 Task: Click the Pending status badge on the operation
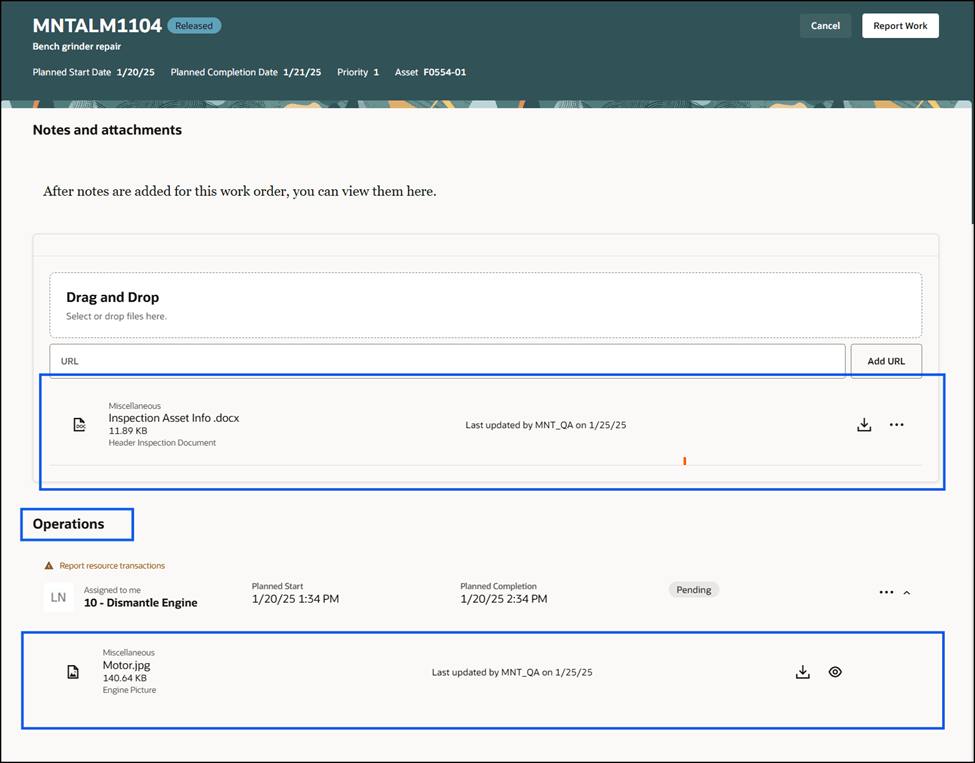(x=693, y=589)
